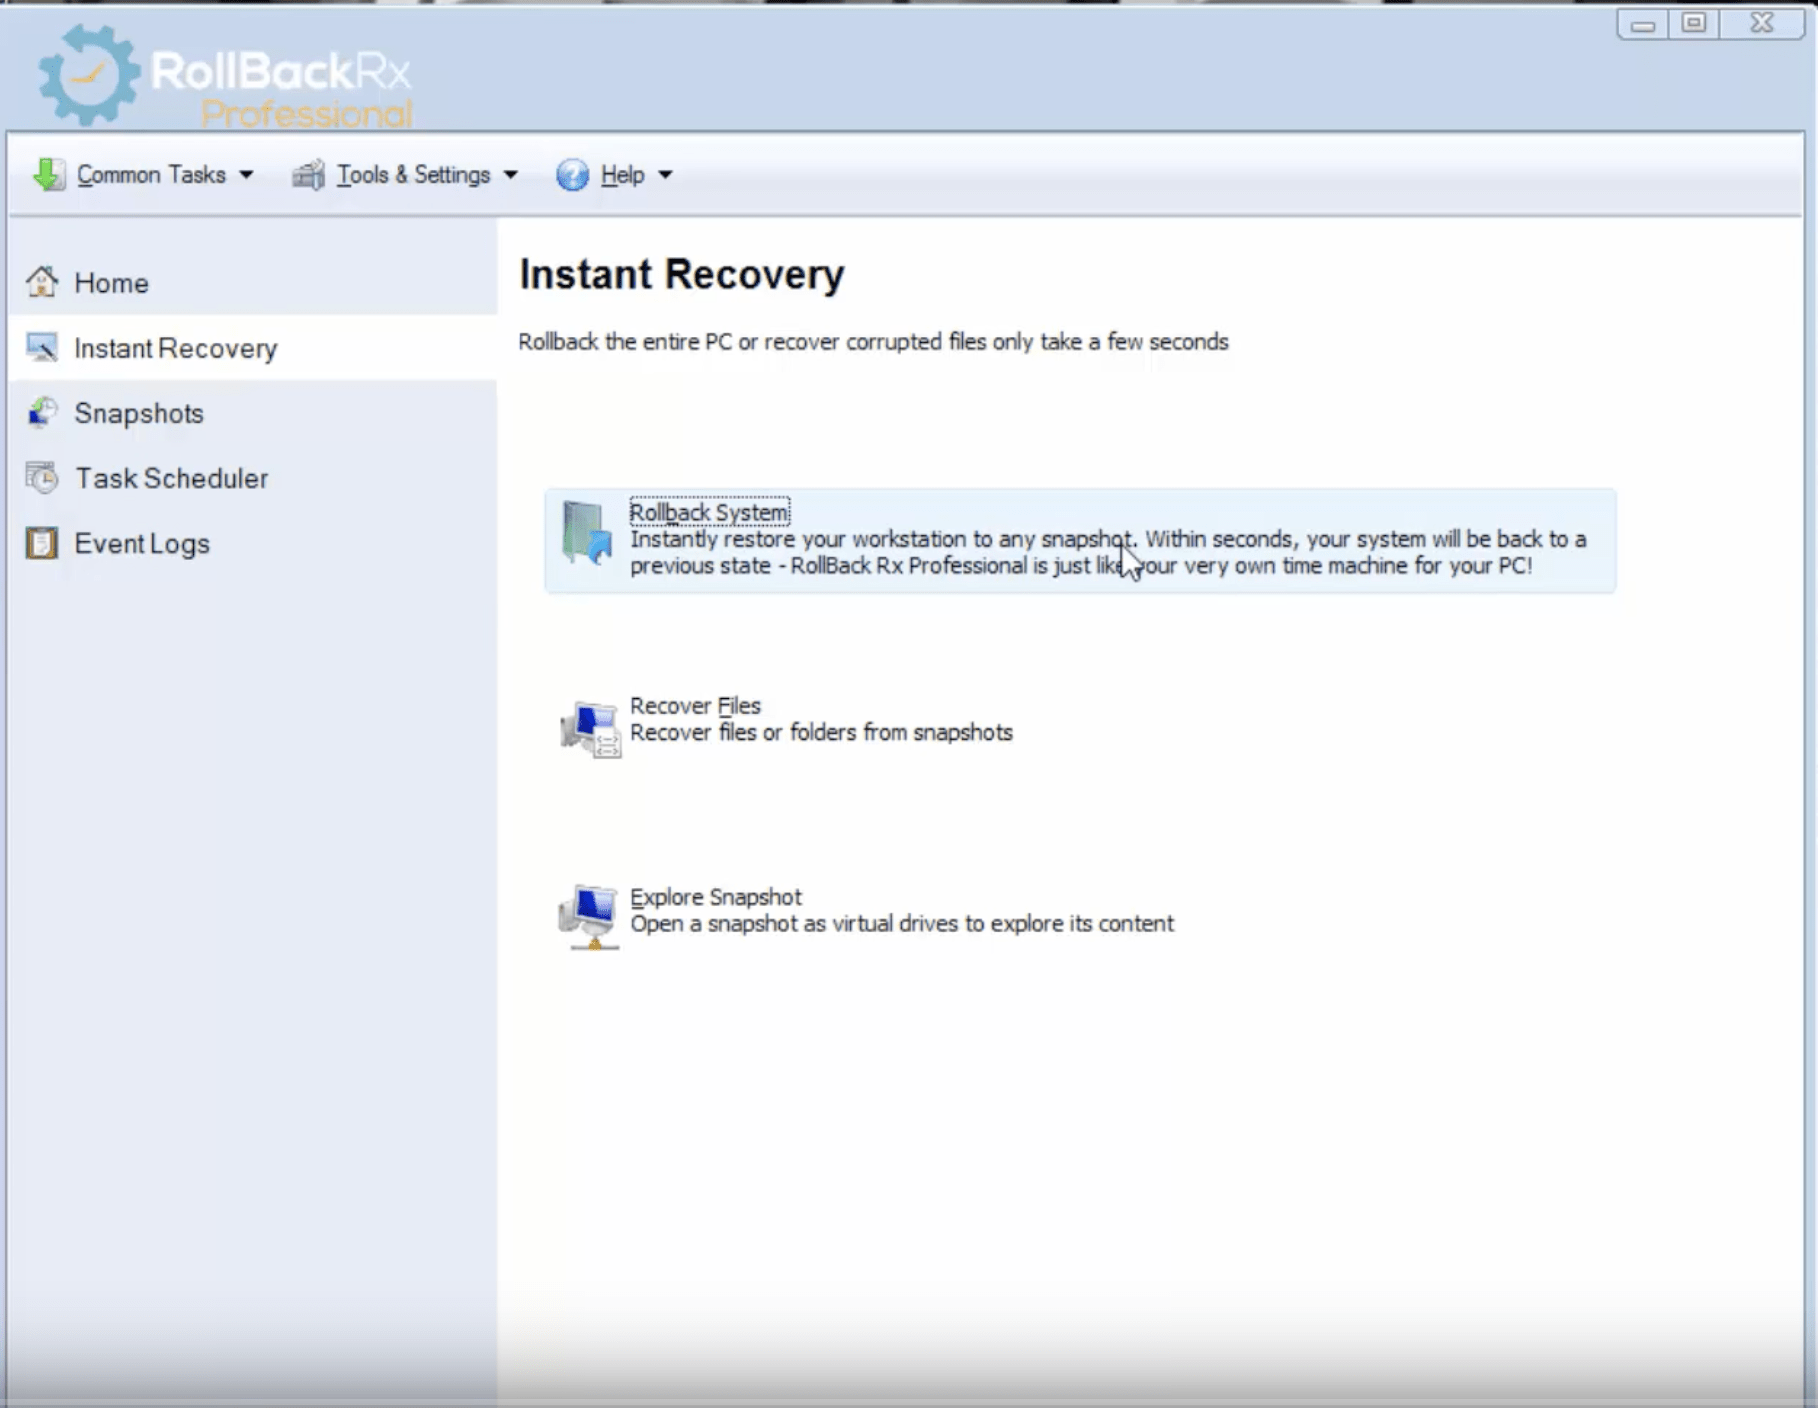Screen dimensions: 1818x1408
Task: Expand the Tools & Settings dropdown
Action: (511, 174)
